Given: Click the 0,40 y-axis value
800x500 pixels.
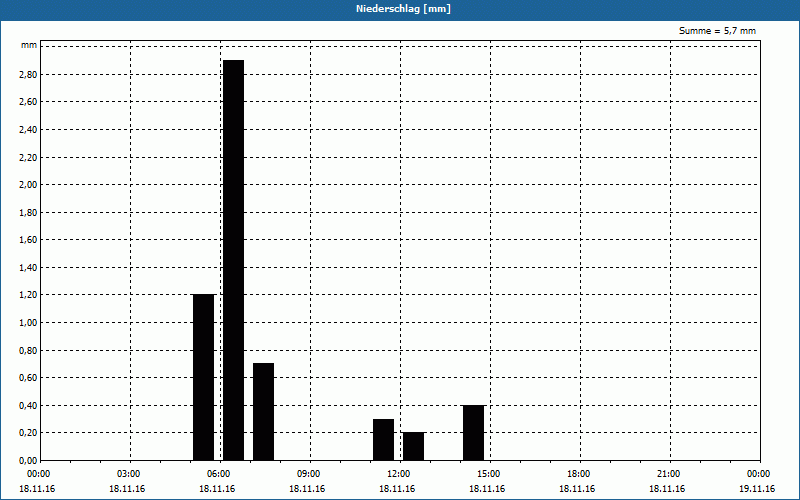Looking at the screenshot, I should [28, 406].
